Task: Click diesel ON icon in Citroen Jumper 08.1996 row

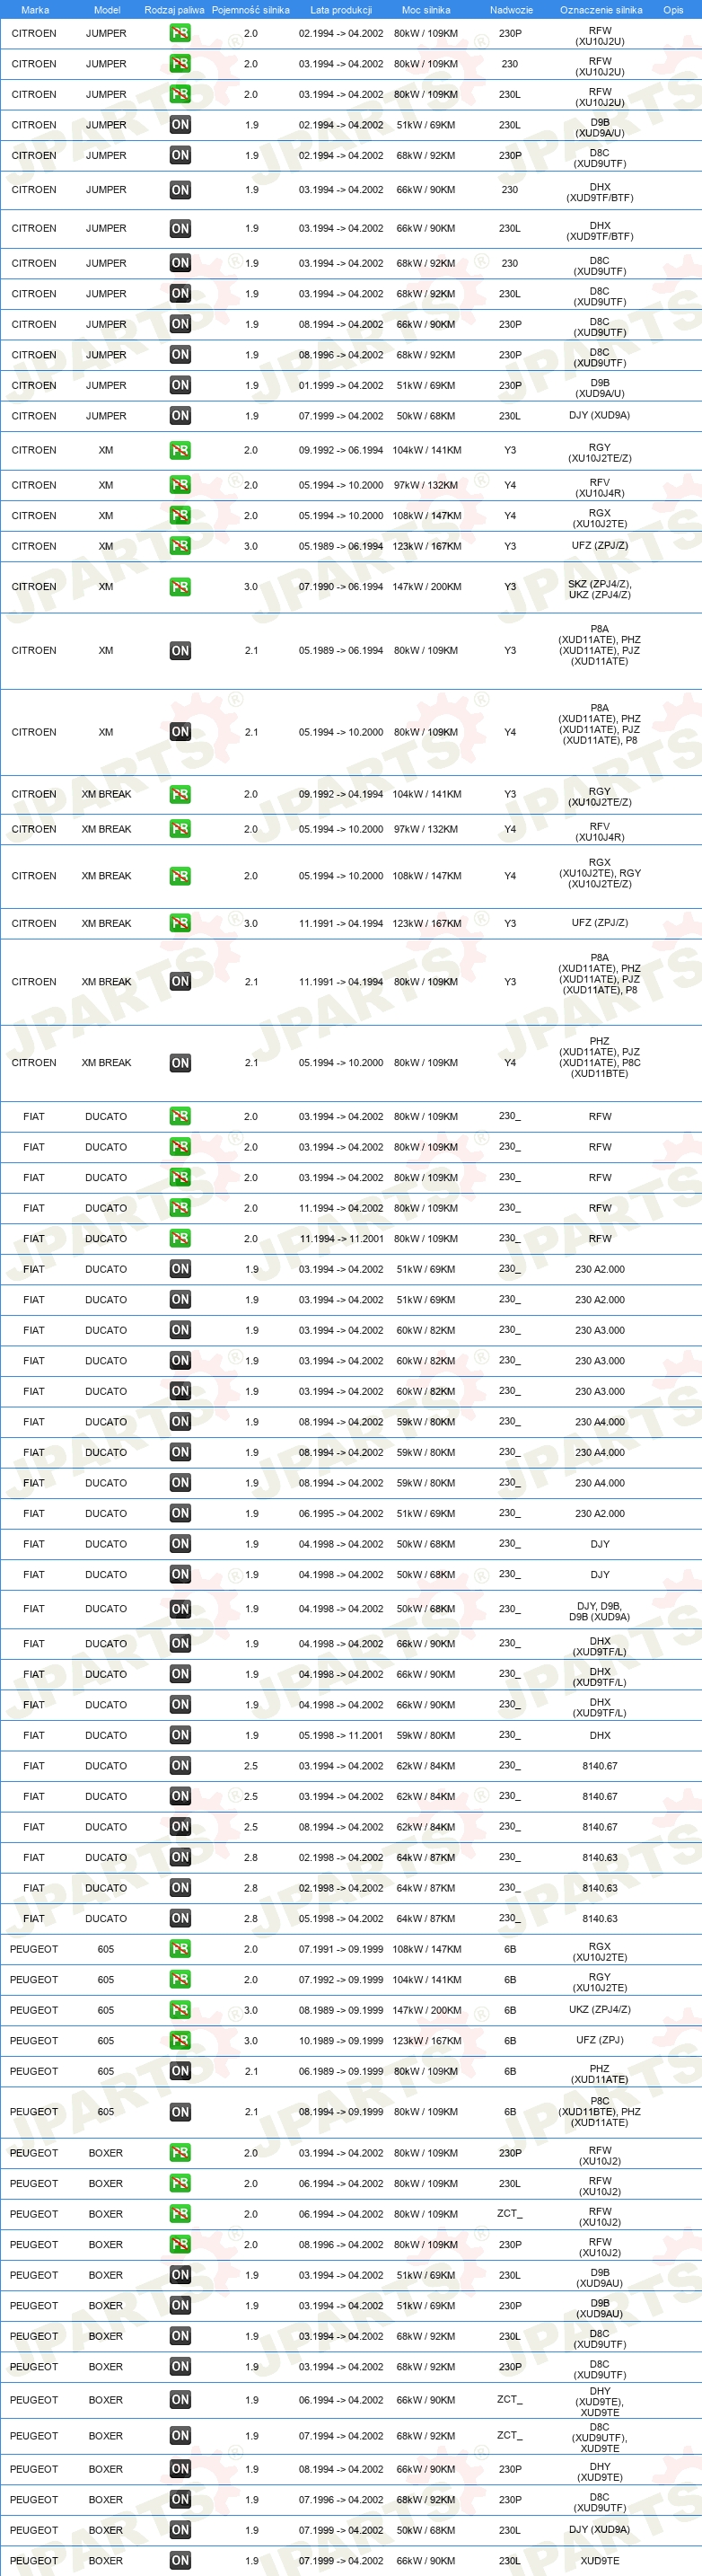Action: click(x=180, y=355)
